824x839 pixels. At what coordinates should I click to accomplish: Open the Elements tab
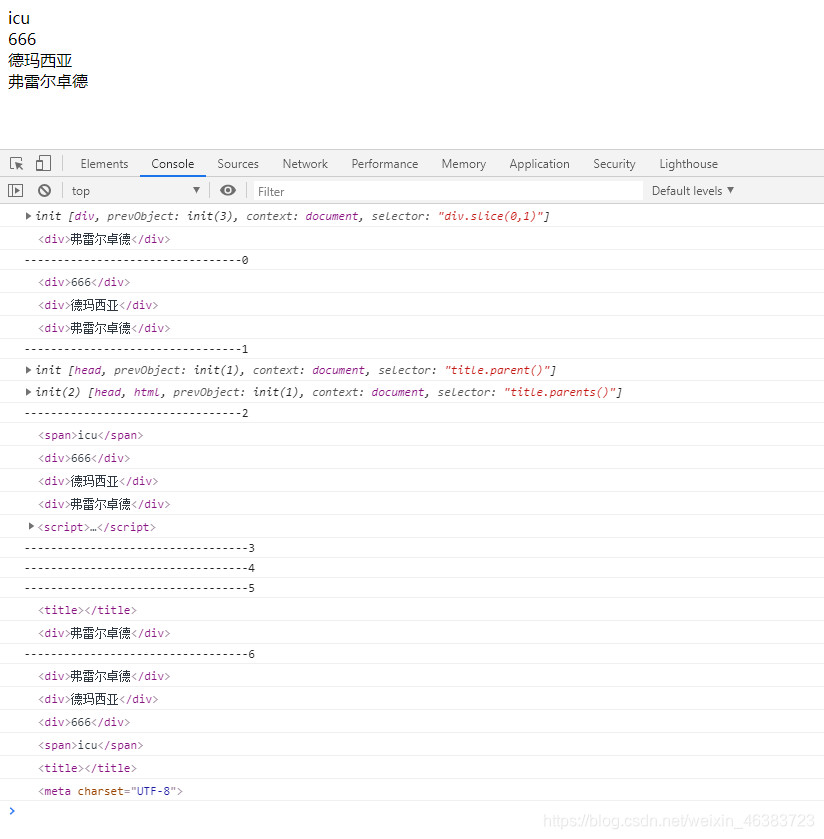[104, 164]
